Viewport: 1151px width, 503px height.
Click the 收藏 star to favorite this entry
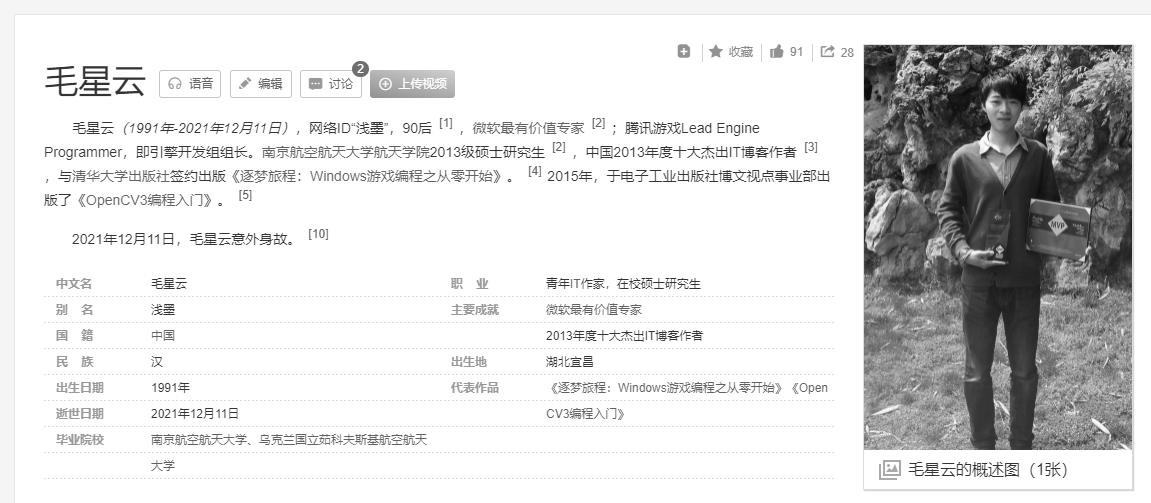pyautogui.click(x=731, y=52)
